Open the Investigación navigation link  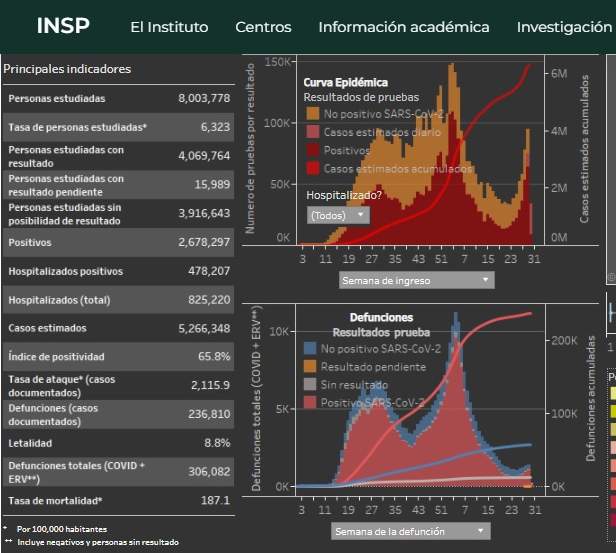point(564,27)
